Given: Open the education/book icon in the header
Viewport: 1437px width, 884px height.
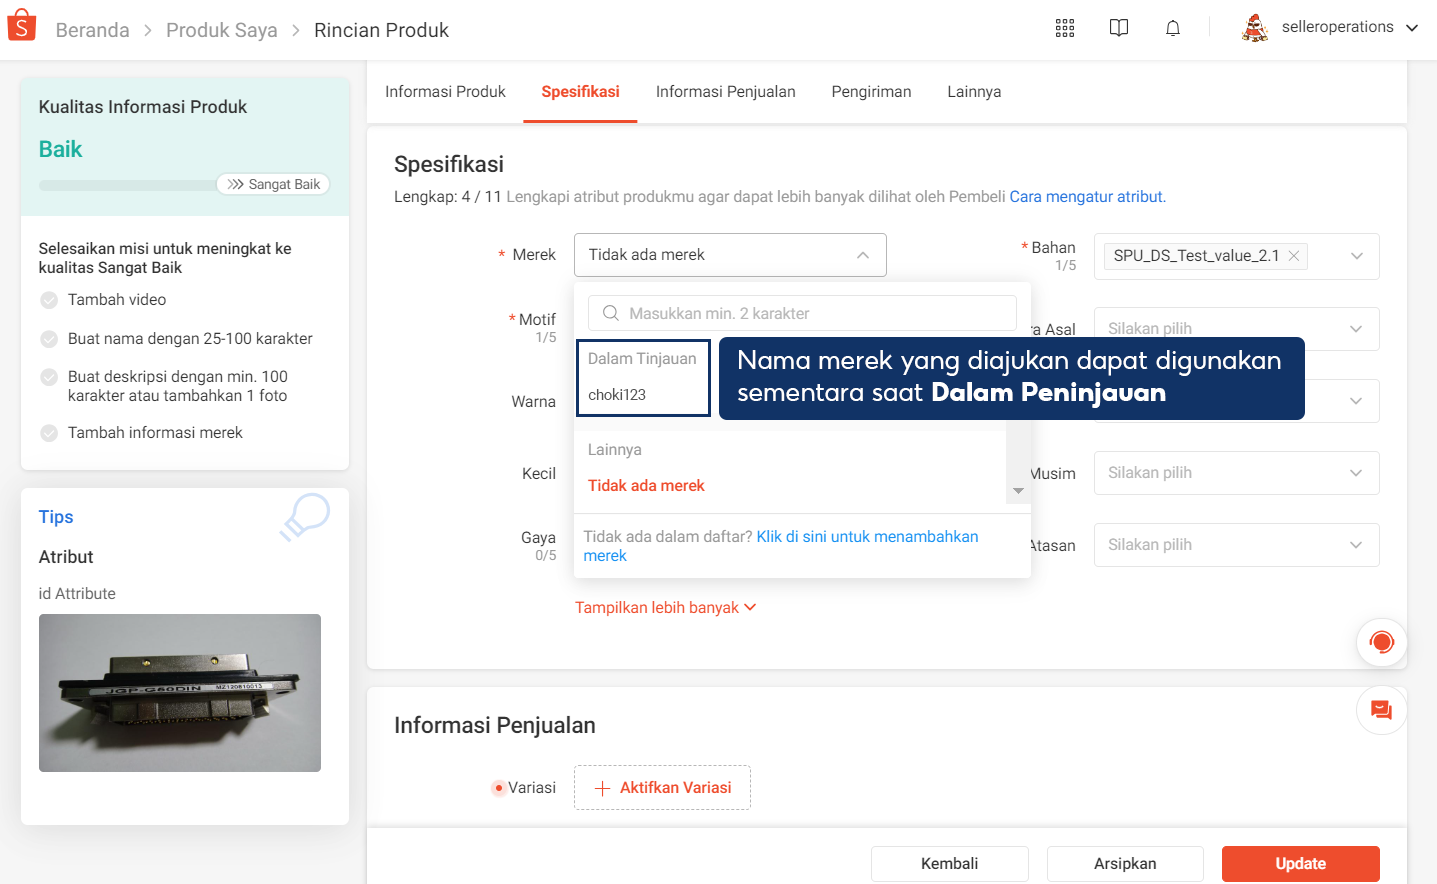Looking at the screenshot, I should 1118,27.
